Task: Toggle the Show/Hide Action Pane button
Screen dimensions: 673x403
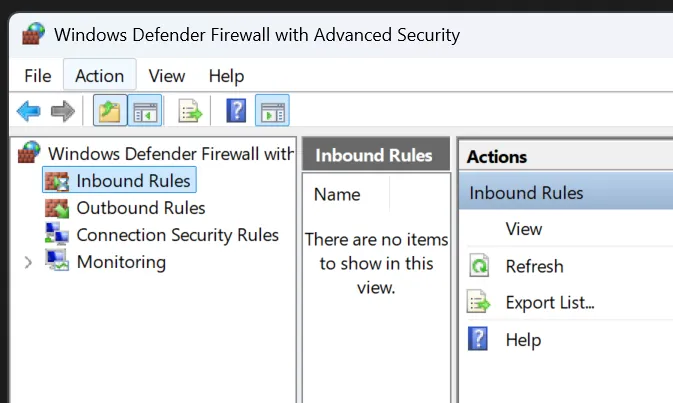Action: click(x=272, y=110)
